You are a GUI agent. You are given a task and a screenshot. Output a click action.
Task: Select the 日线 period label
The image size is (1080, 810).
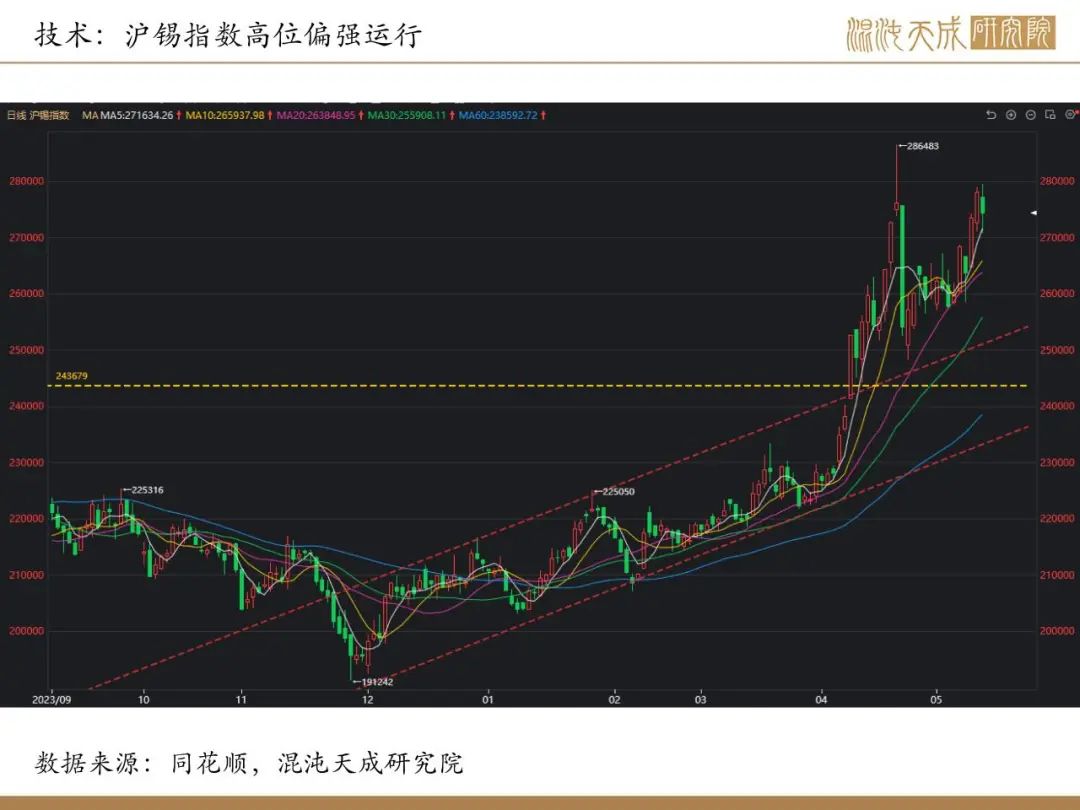pos(17,115)
